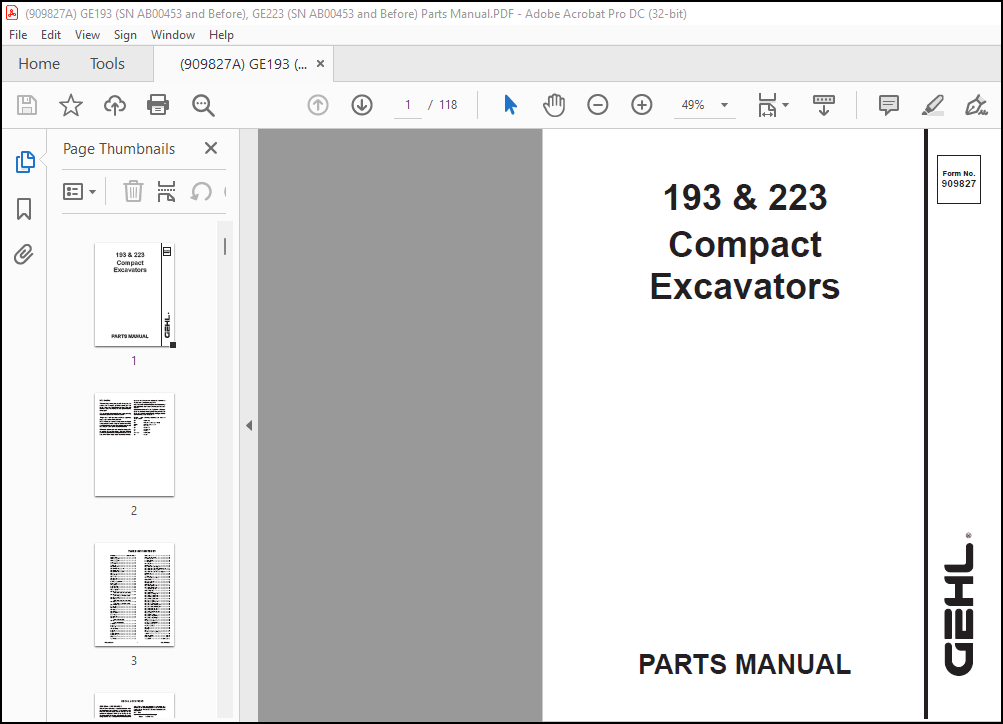The width and height of the screenshot is (1003, 724).
Task: Select the (909827A) GE193 document tab
Action: click(x=244, y=64)
